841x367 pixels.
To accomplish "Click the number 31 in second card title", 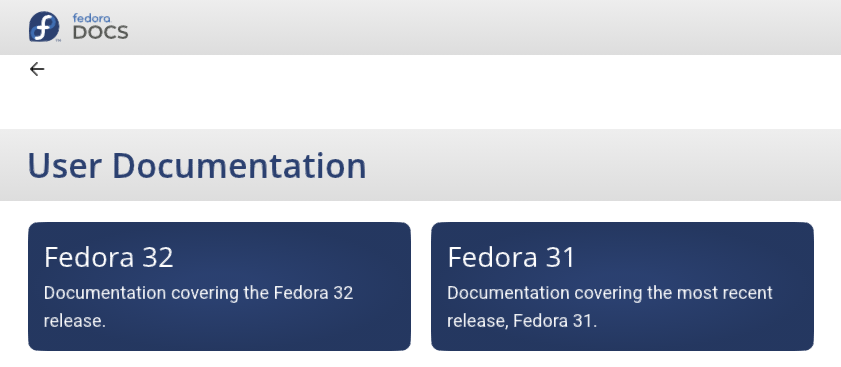I will point(560,257).
